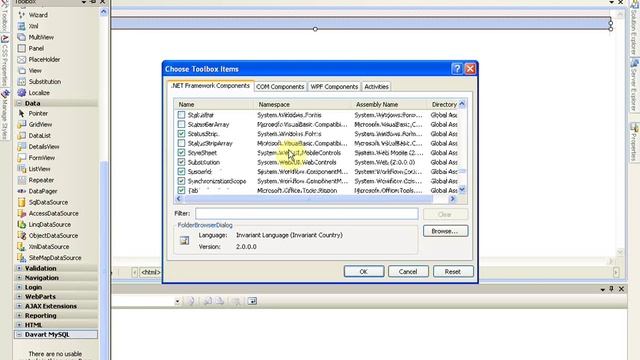This screenshot has height=360, width=640.
Task: Open the COM Components tab
Action: point(280,87)
